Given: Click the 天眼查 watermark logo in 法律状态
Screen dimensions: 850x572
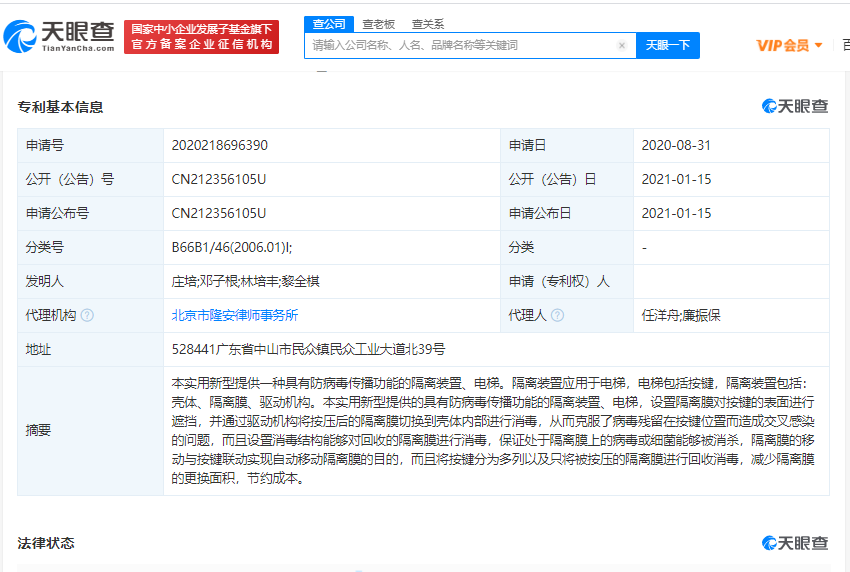Looking at the screenshot, I should [795, 543].
